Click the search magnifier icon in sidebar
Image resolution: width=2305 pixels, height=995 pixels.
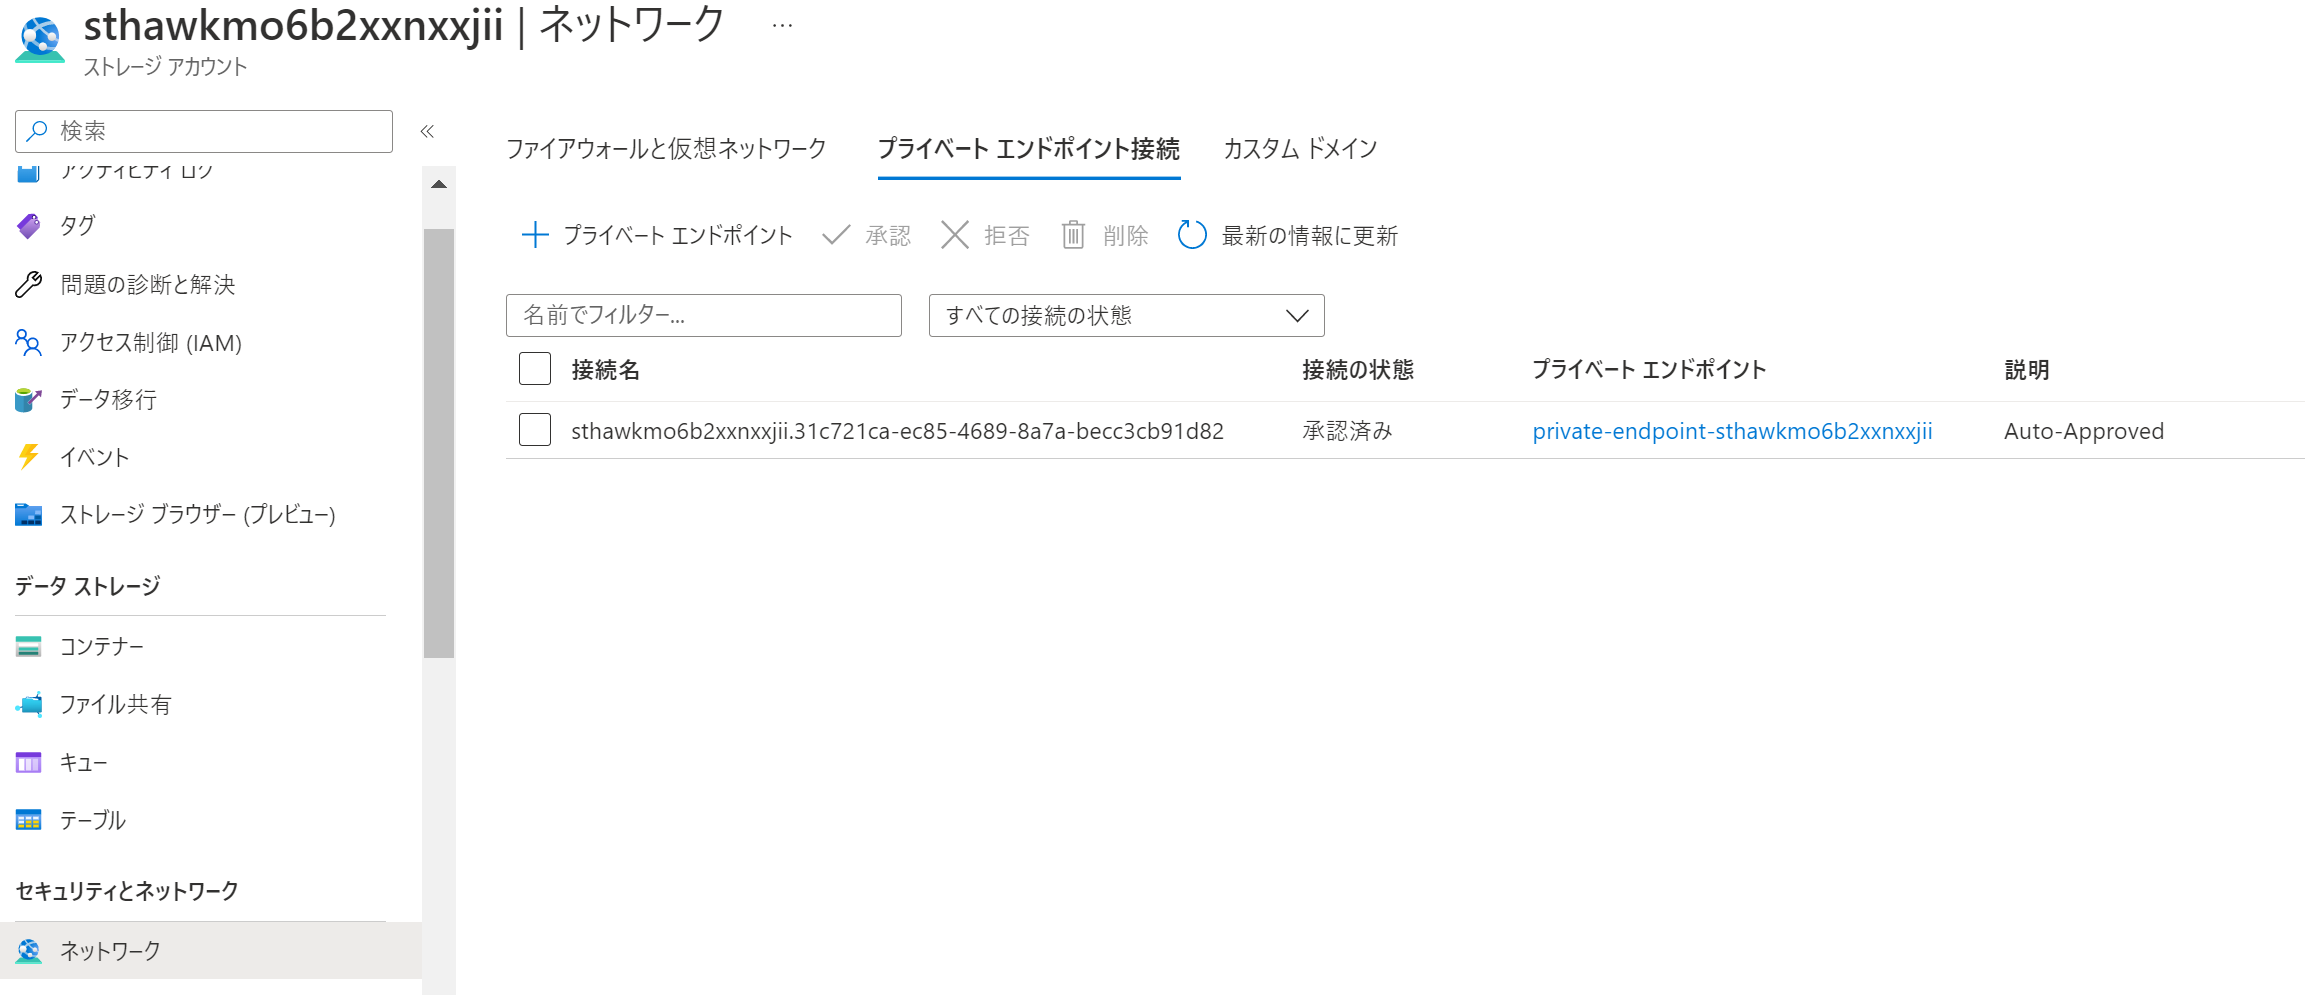[x=37, y=131]
